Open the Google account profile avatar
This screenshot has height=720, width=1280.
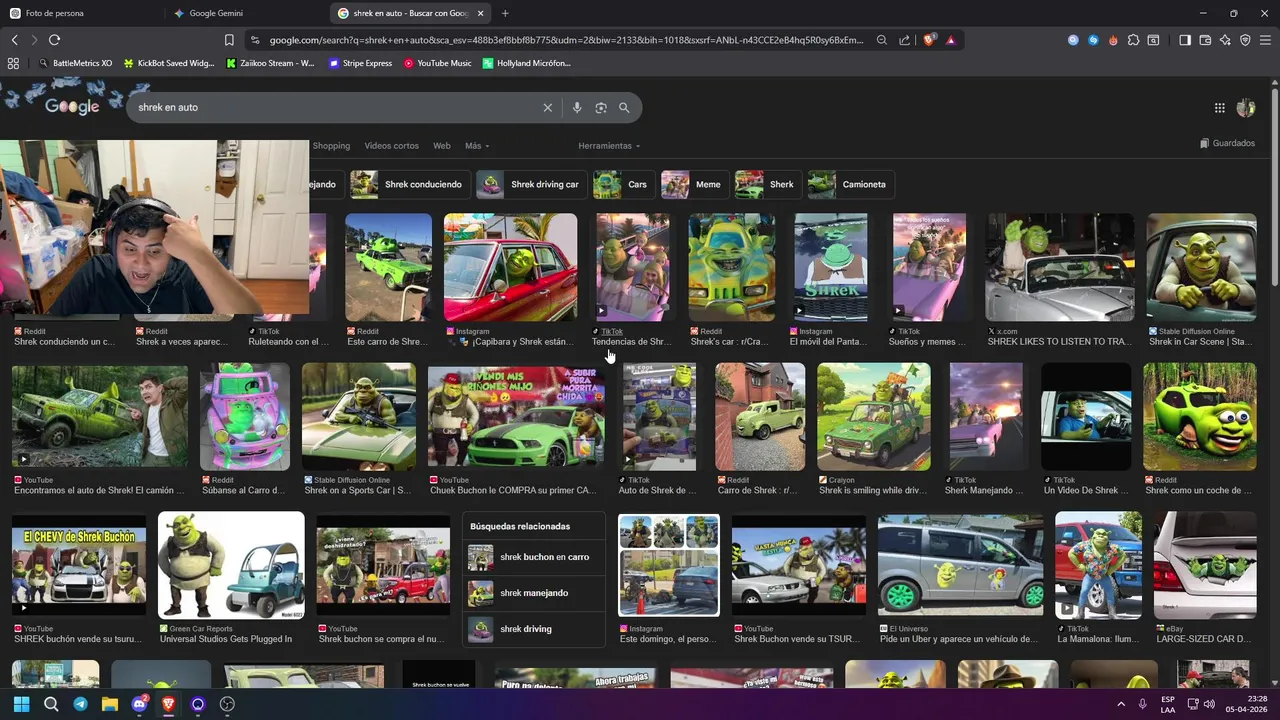tap(1246, 107)
